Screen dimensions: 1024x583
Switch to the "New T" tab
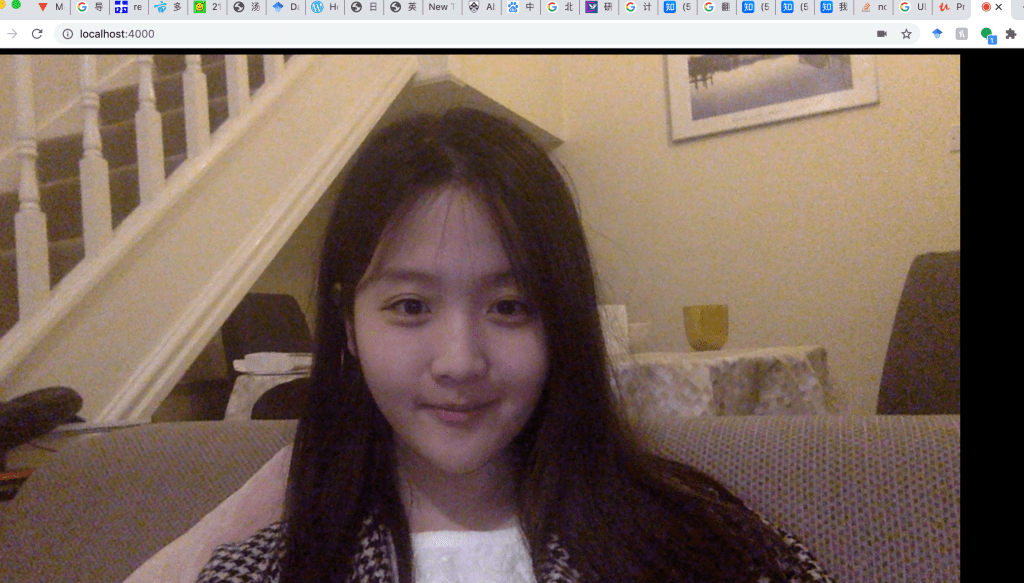(440, 7)
